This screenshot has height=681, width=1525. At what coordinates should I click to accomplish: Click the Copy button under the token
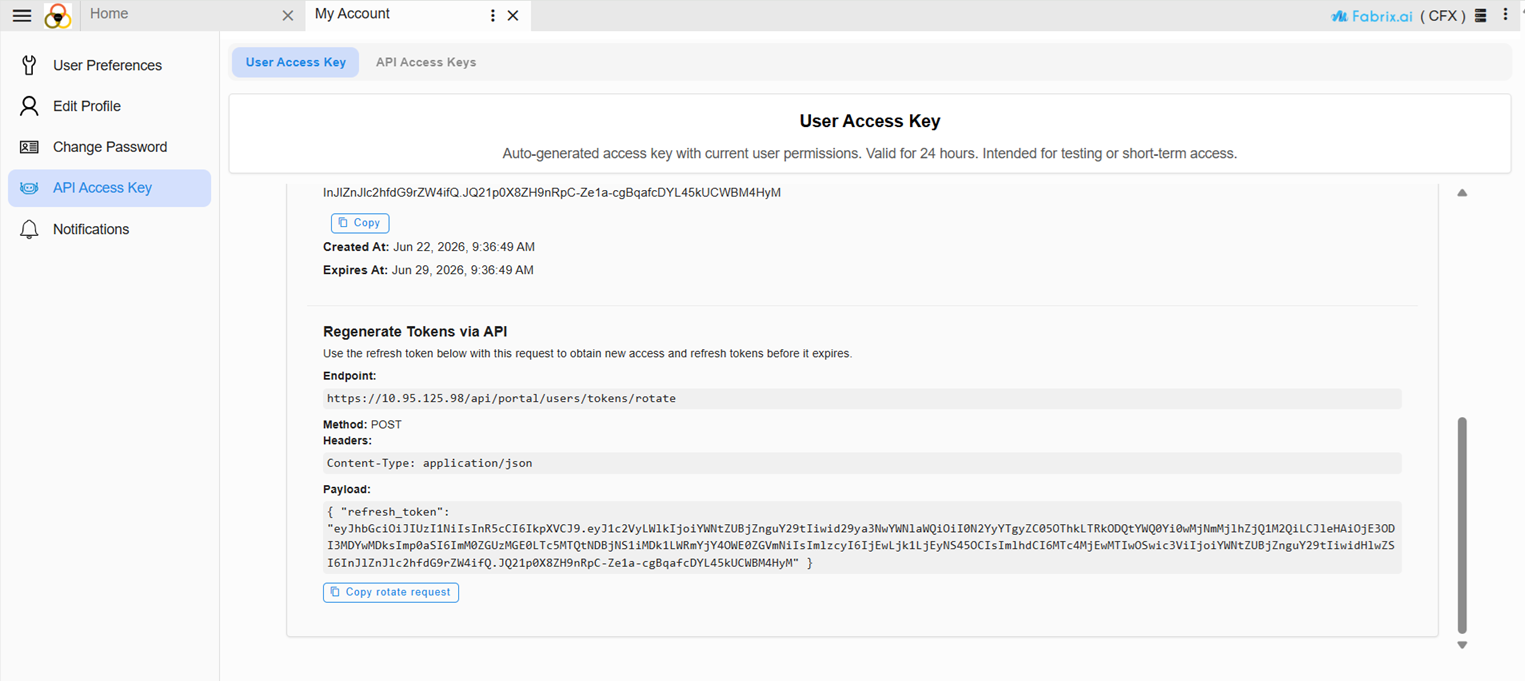(x=360, y=223)
